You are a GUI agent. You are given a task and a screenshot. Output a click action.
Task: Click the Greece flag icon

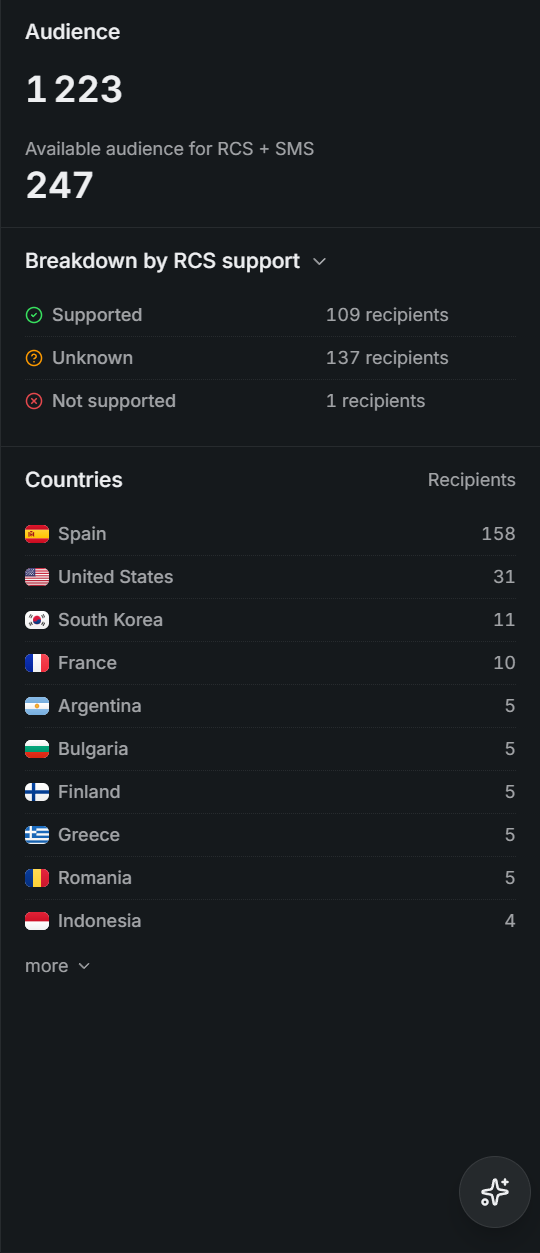pos(37,835)
